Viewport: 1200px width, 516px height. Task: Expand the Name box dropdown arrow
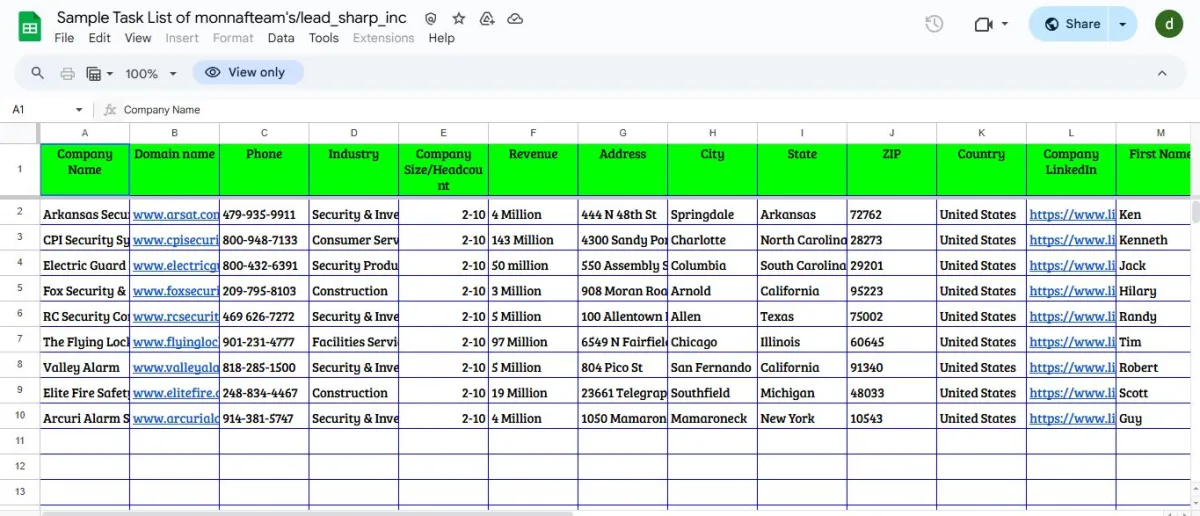pos(79,110)
